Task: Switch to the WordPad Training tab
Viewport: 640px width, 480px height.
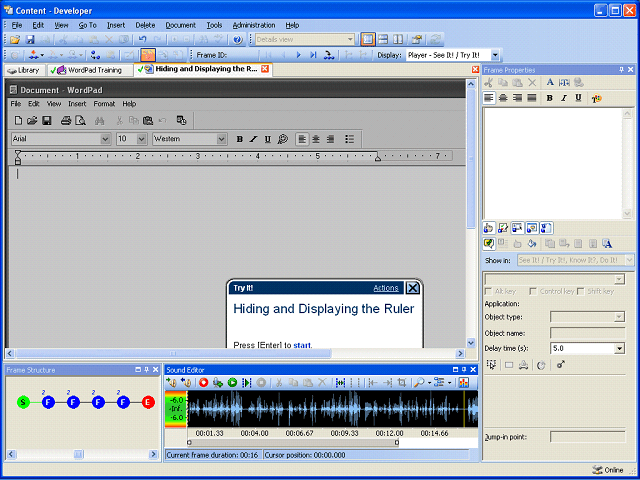Action: point(93,70)
